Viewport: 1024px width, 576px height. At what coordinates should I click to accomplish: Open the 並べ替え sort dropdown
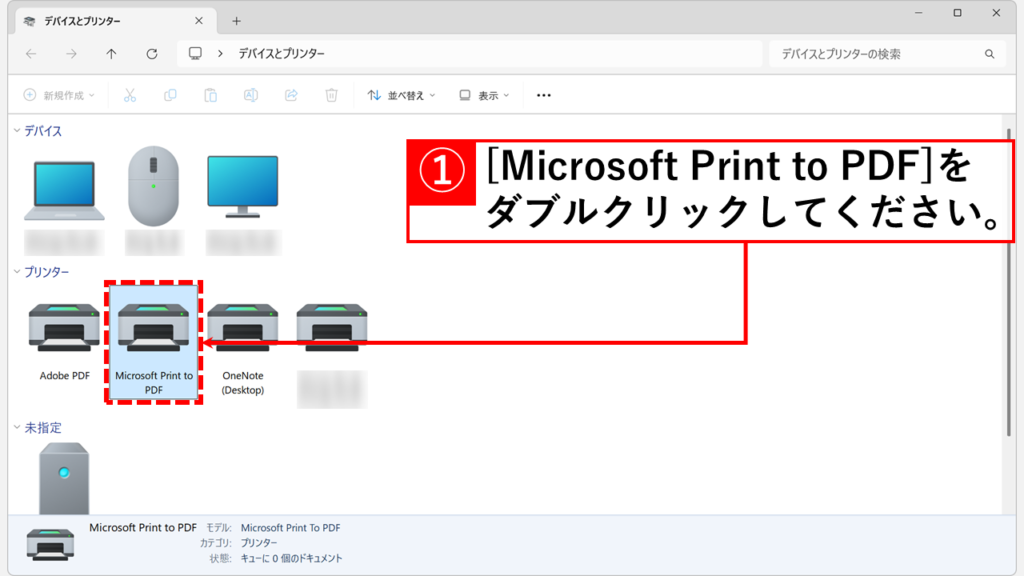coord(401,95)
